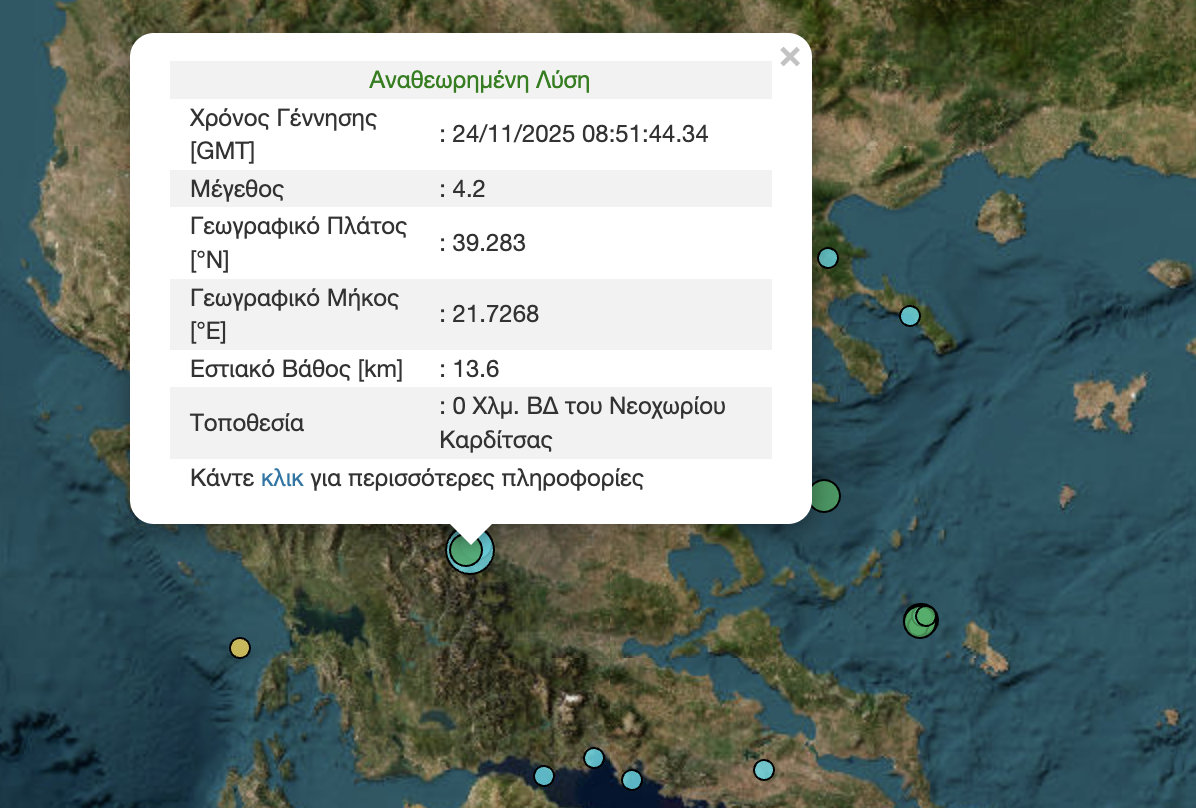Click the leftmost cyan marker in the southern gulf
The height and width of the screenshot is (808, 1196).
[544, 775]
